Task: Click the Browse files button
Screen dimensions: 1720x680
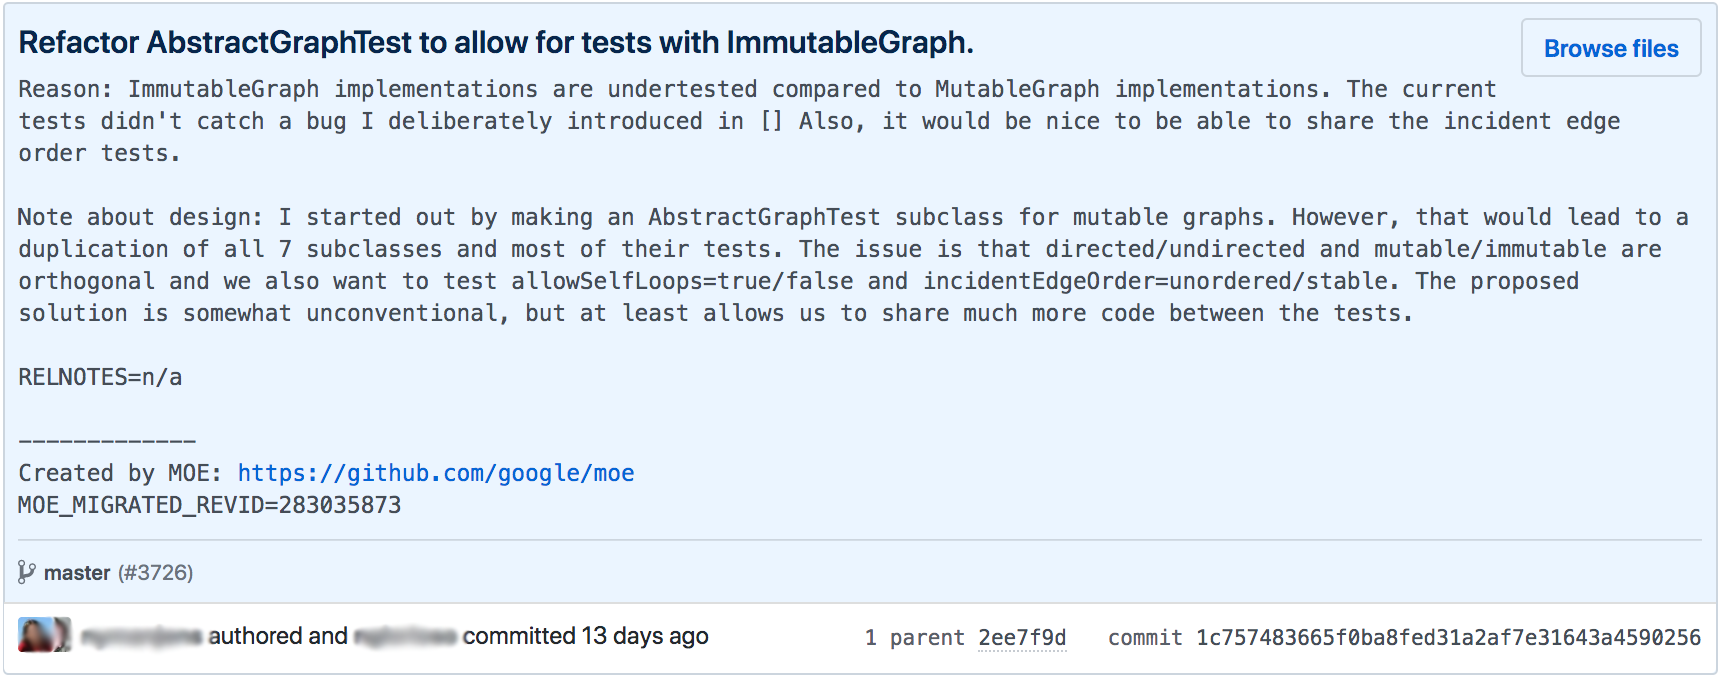Action: click(x=1610, y=48)
